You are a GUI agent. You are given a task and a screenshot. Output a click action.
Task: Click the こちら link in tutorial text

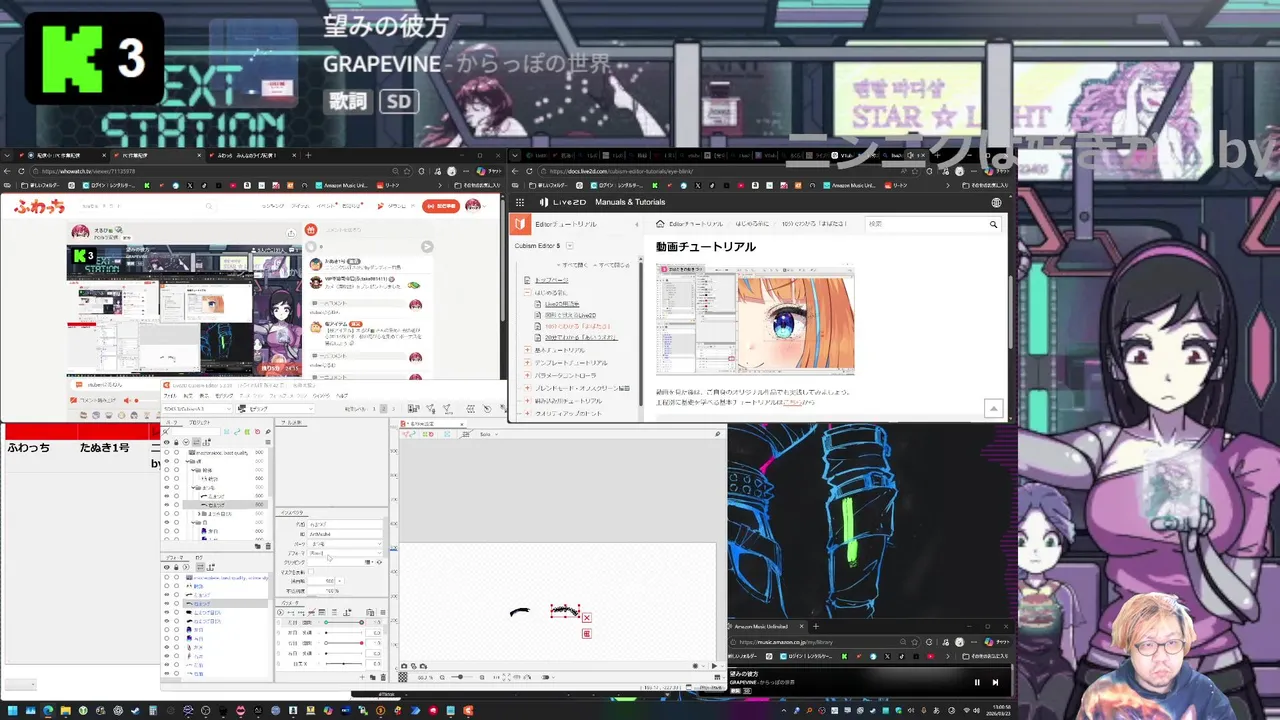[793, 403]
